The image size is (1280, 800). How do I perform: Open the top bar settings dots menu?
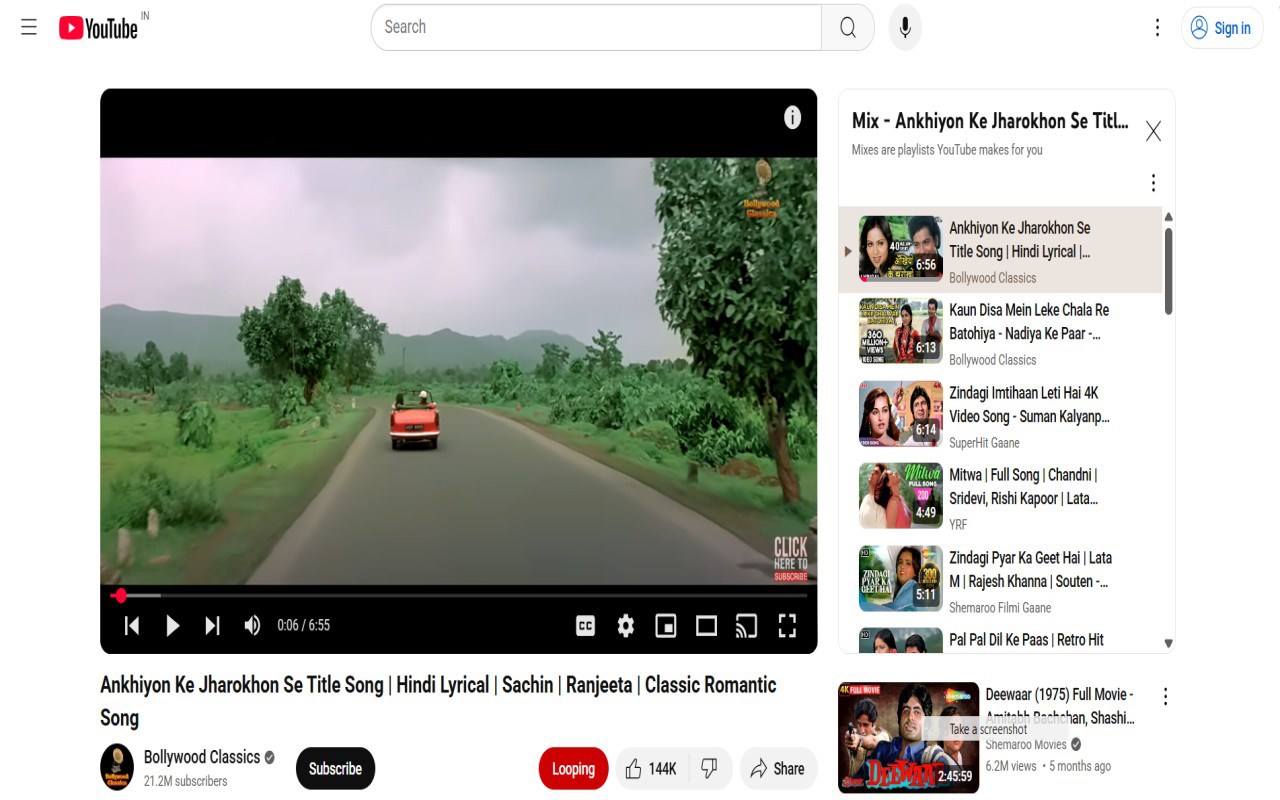pos(1157,28)
